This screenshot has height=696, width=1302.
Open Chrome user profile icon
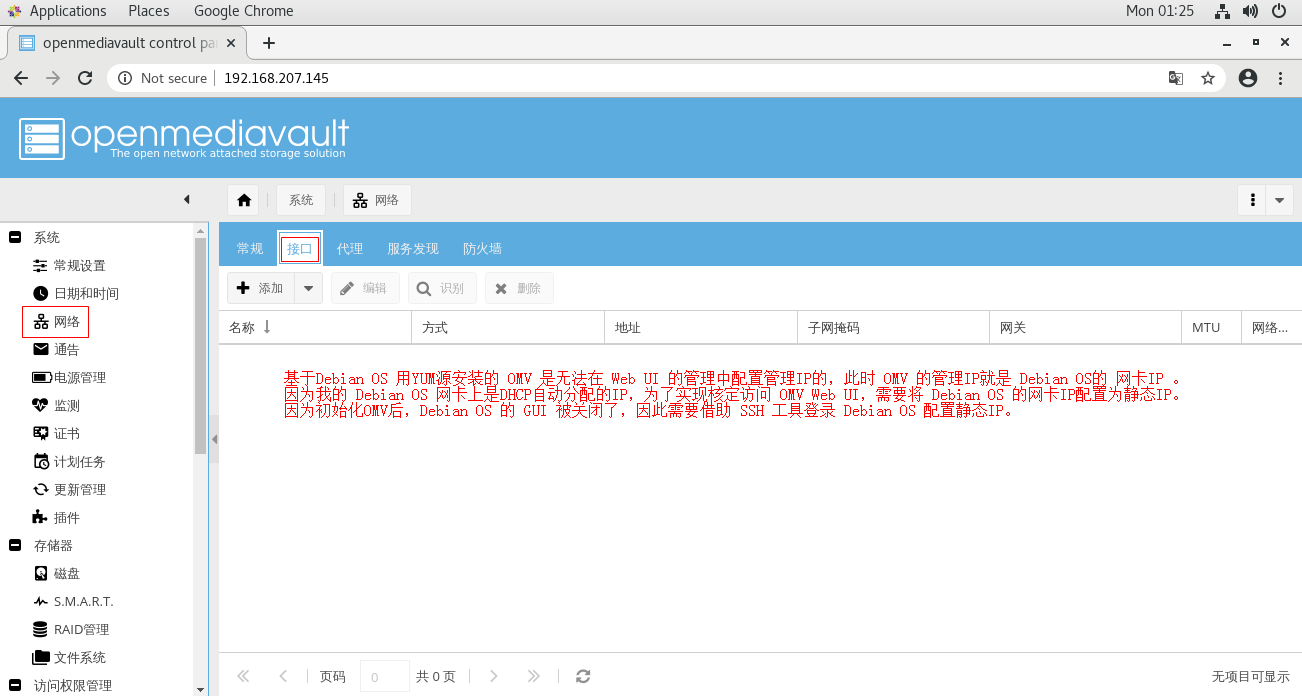pos(1247,78)
